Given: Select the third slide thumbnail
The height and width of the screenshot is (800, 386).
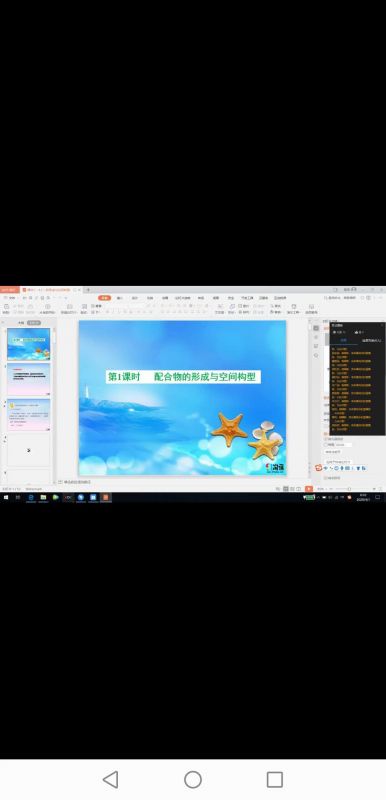Looking at the screenshot, I should pos(29,414).
